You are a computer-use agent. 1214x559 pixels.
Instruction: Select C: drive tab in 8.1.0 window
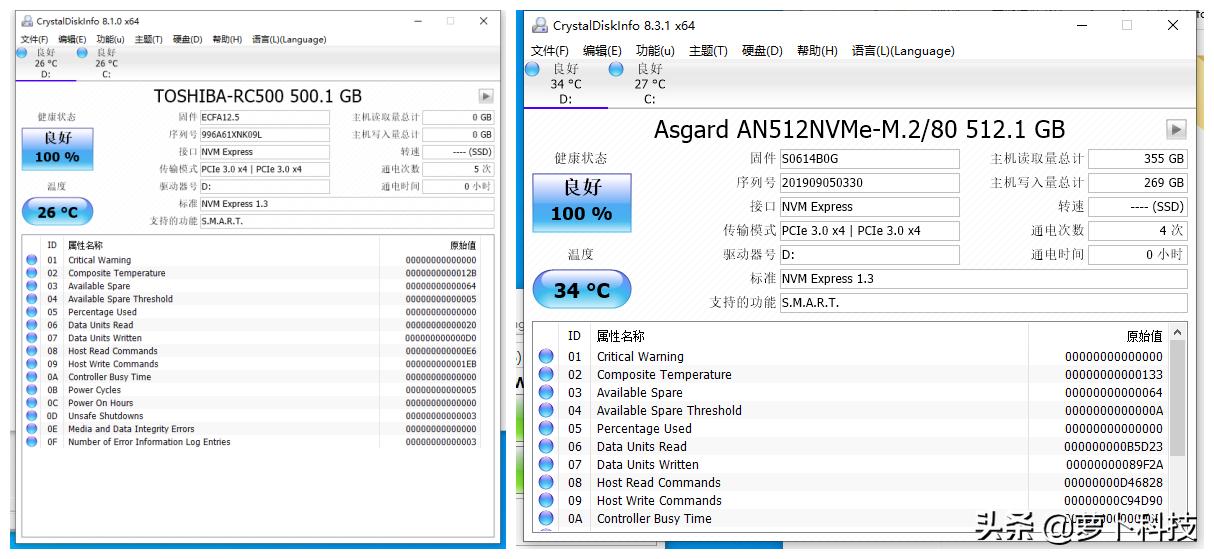pos(106,63)
